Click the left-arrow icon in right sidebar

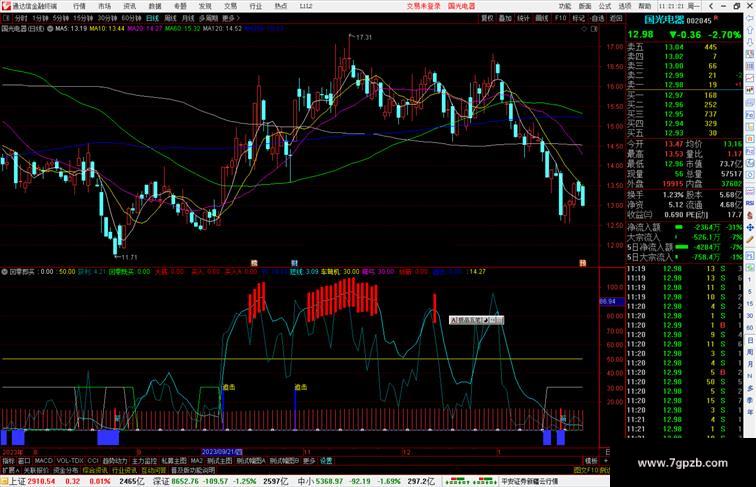[750, 18]
